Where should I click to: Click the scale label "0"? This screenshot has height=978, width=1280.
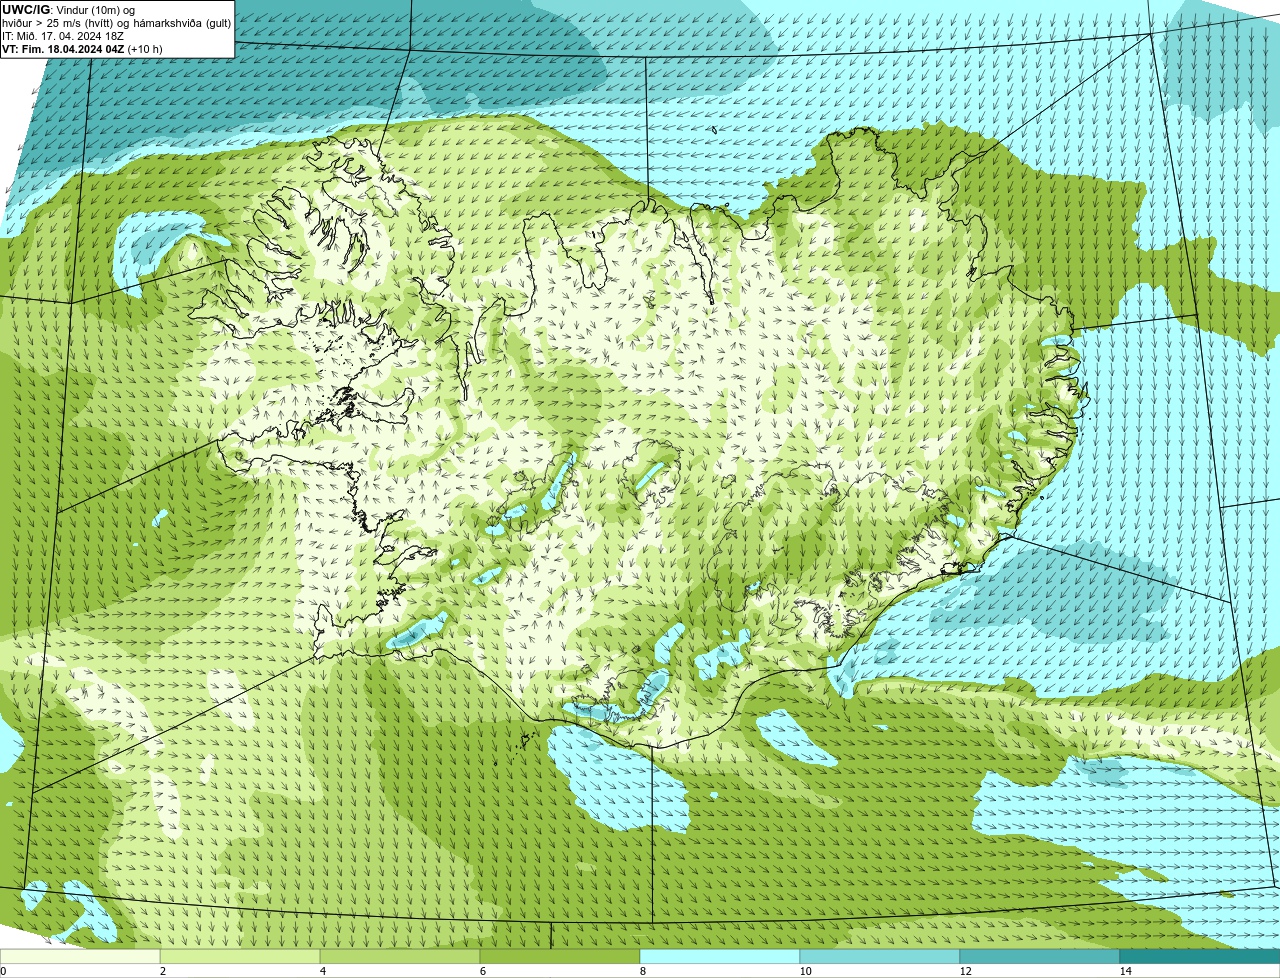tap(3, 971)
